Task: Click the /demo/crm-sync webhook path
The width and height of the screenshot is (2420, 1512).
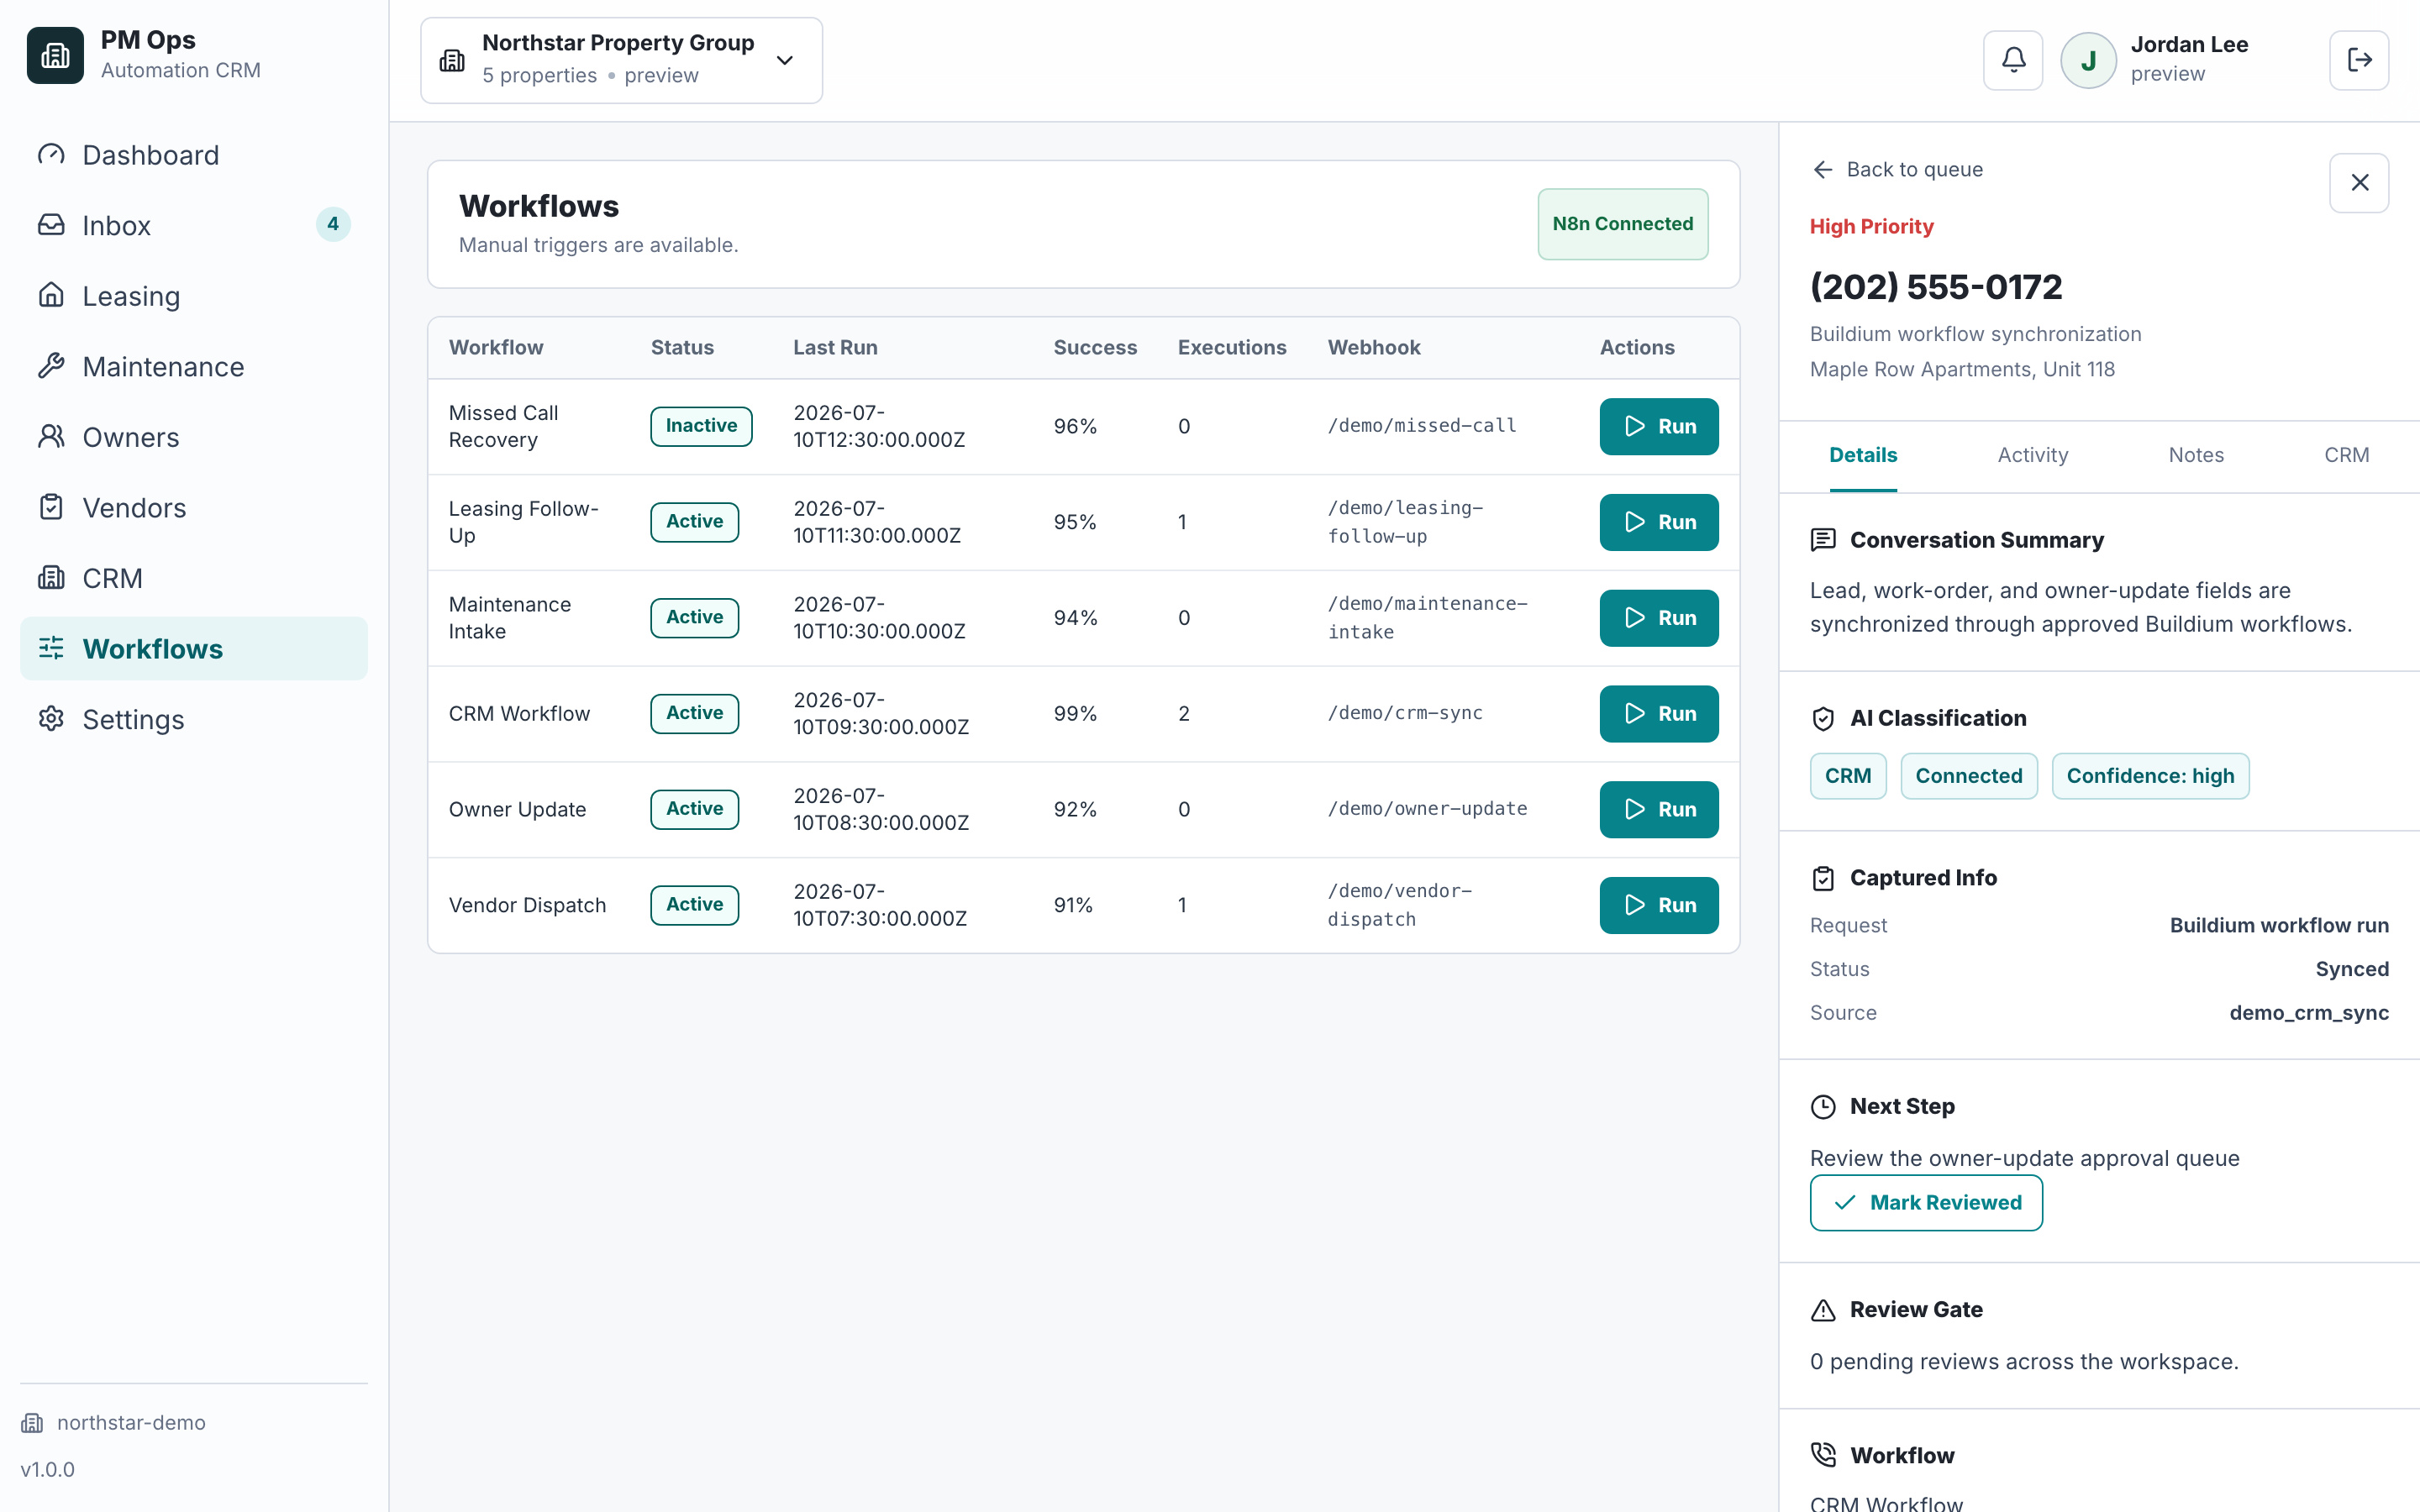Action: click(x=1405, y=713)
